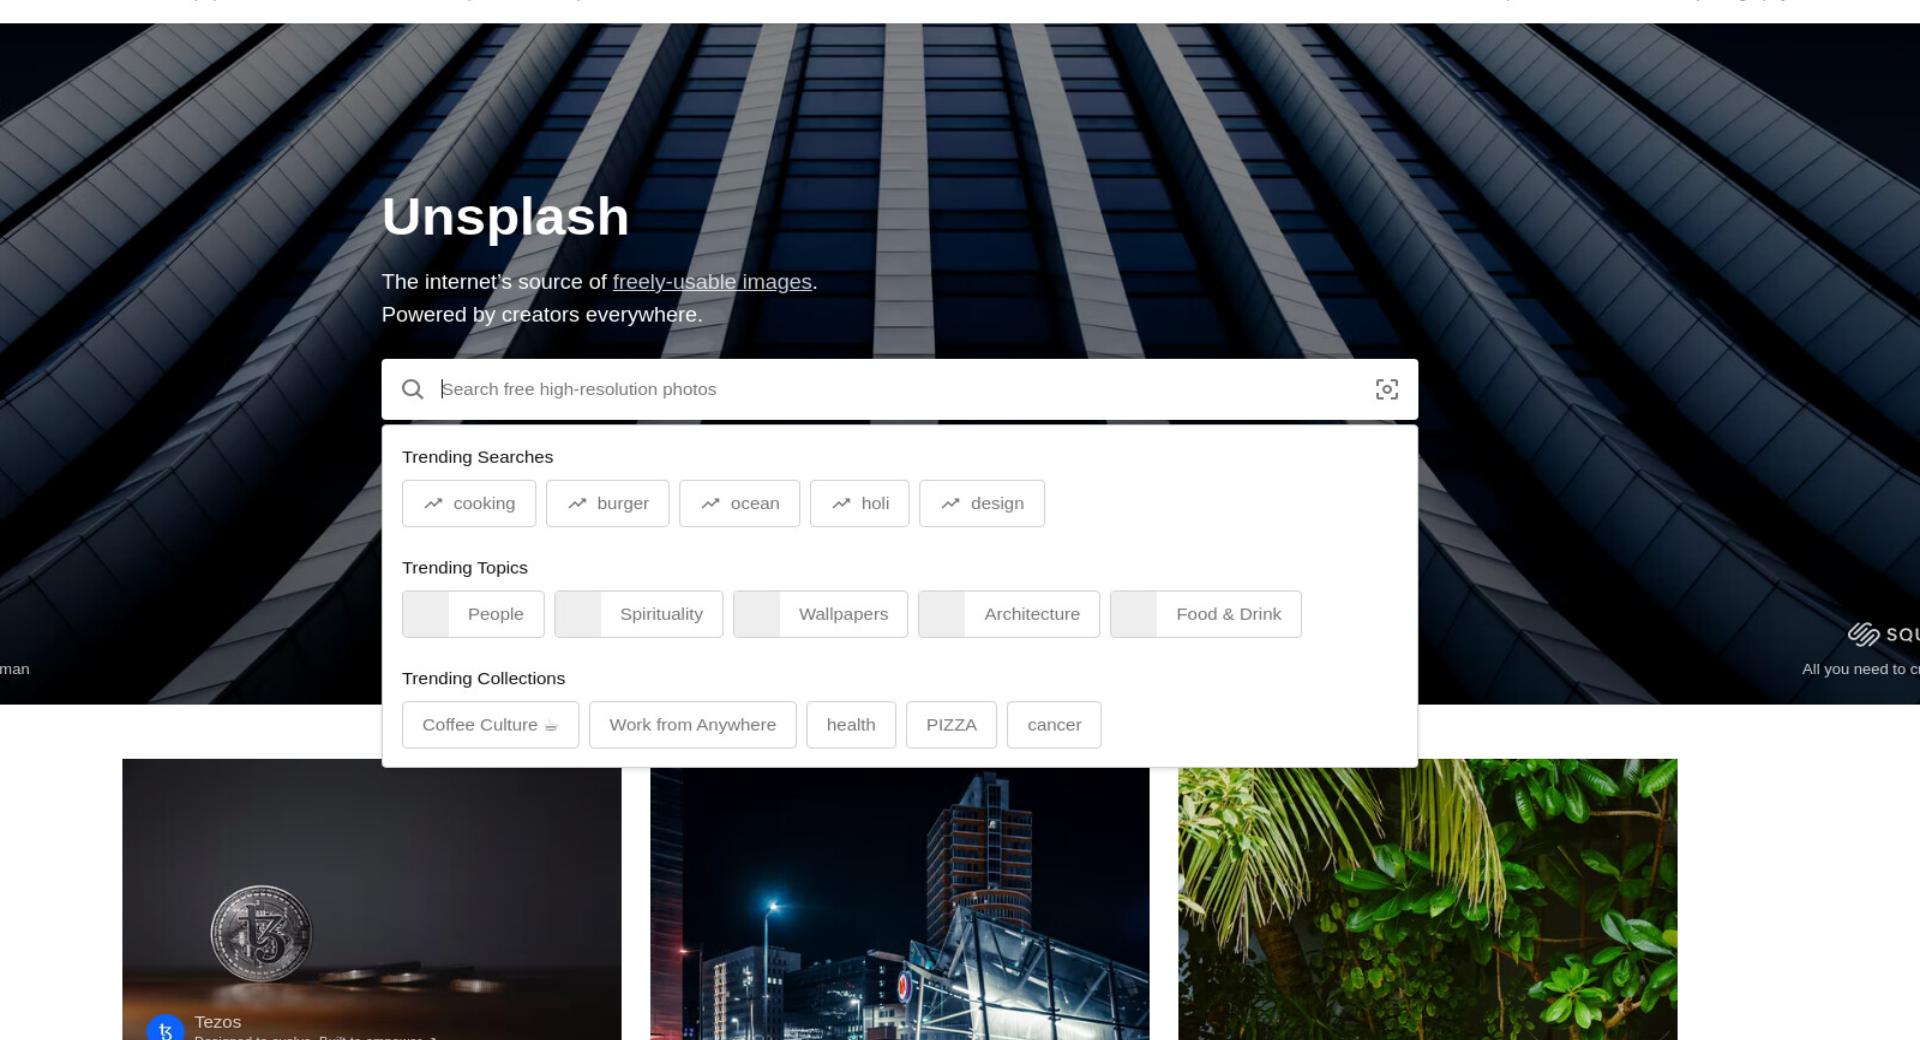
Task: Click the Tezos sponsor name
Action: [x=218, y=1022]
